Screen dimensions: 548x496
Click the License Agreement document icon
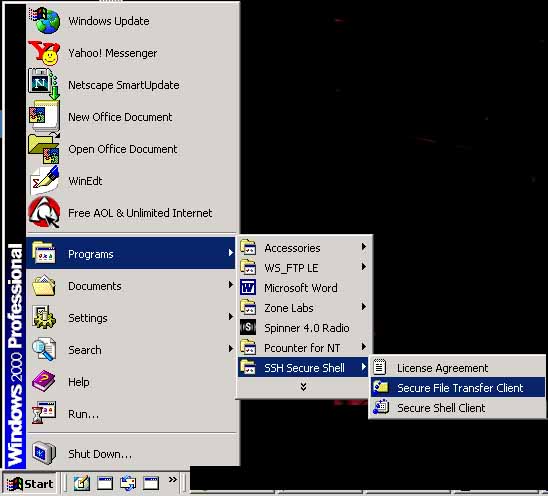click(x=380, y=367)
